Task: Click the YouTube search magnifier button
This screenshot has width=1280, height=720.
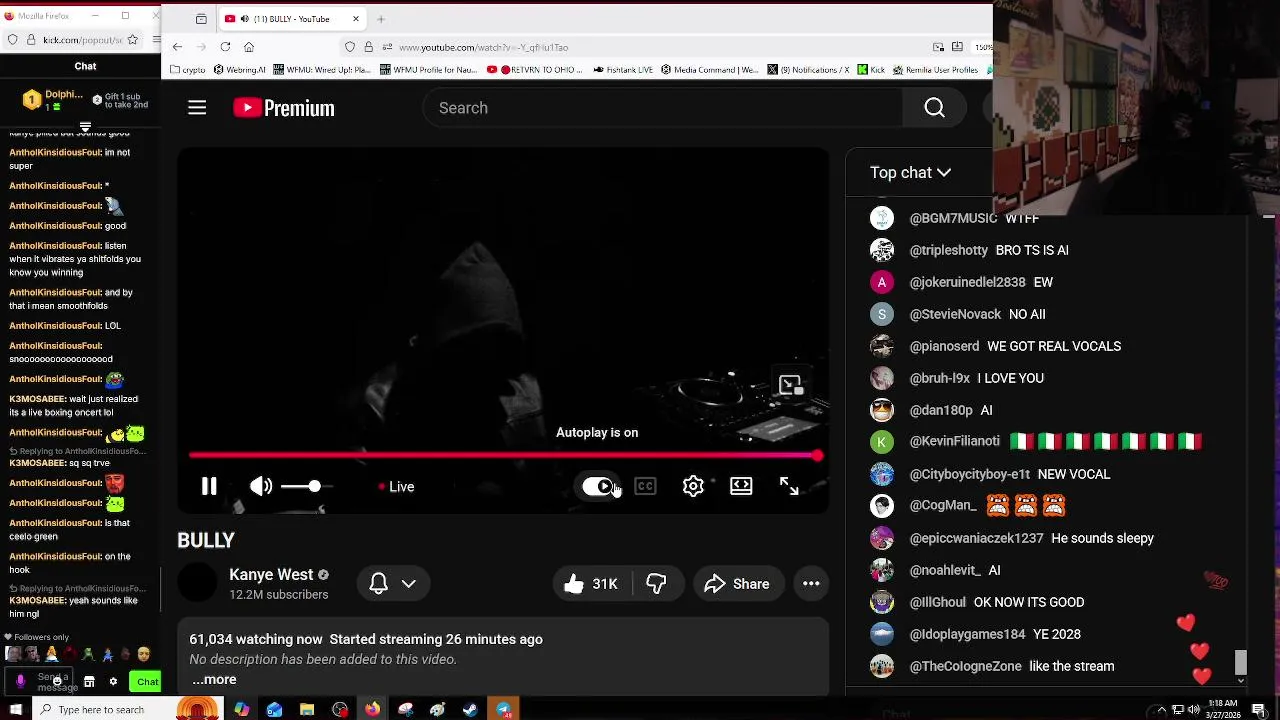Action: [934, 108]
